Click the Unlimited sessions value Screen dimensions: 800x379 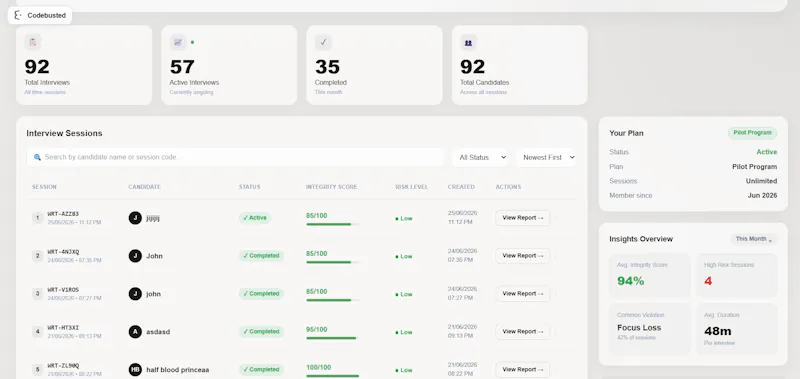(x=761, y=181)
